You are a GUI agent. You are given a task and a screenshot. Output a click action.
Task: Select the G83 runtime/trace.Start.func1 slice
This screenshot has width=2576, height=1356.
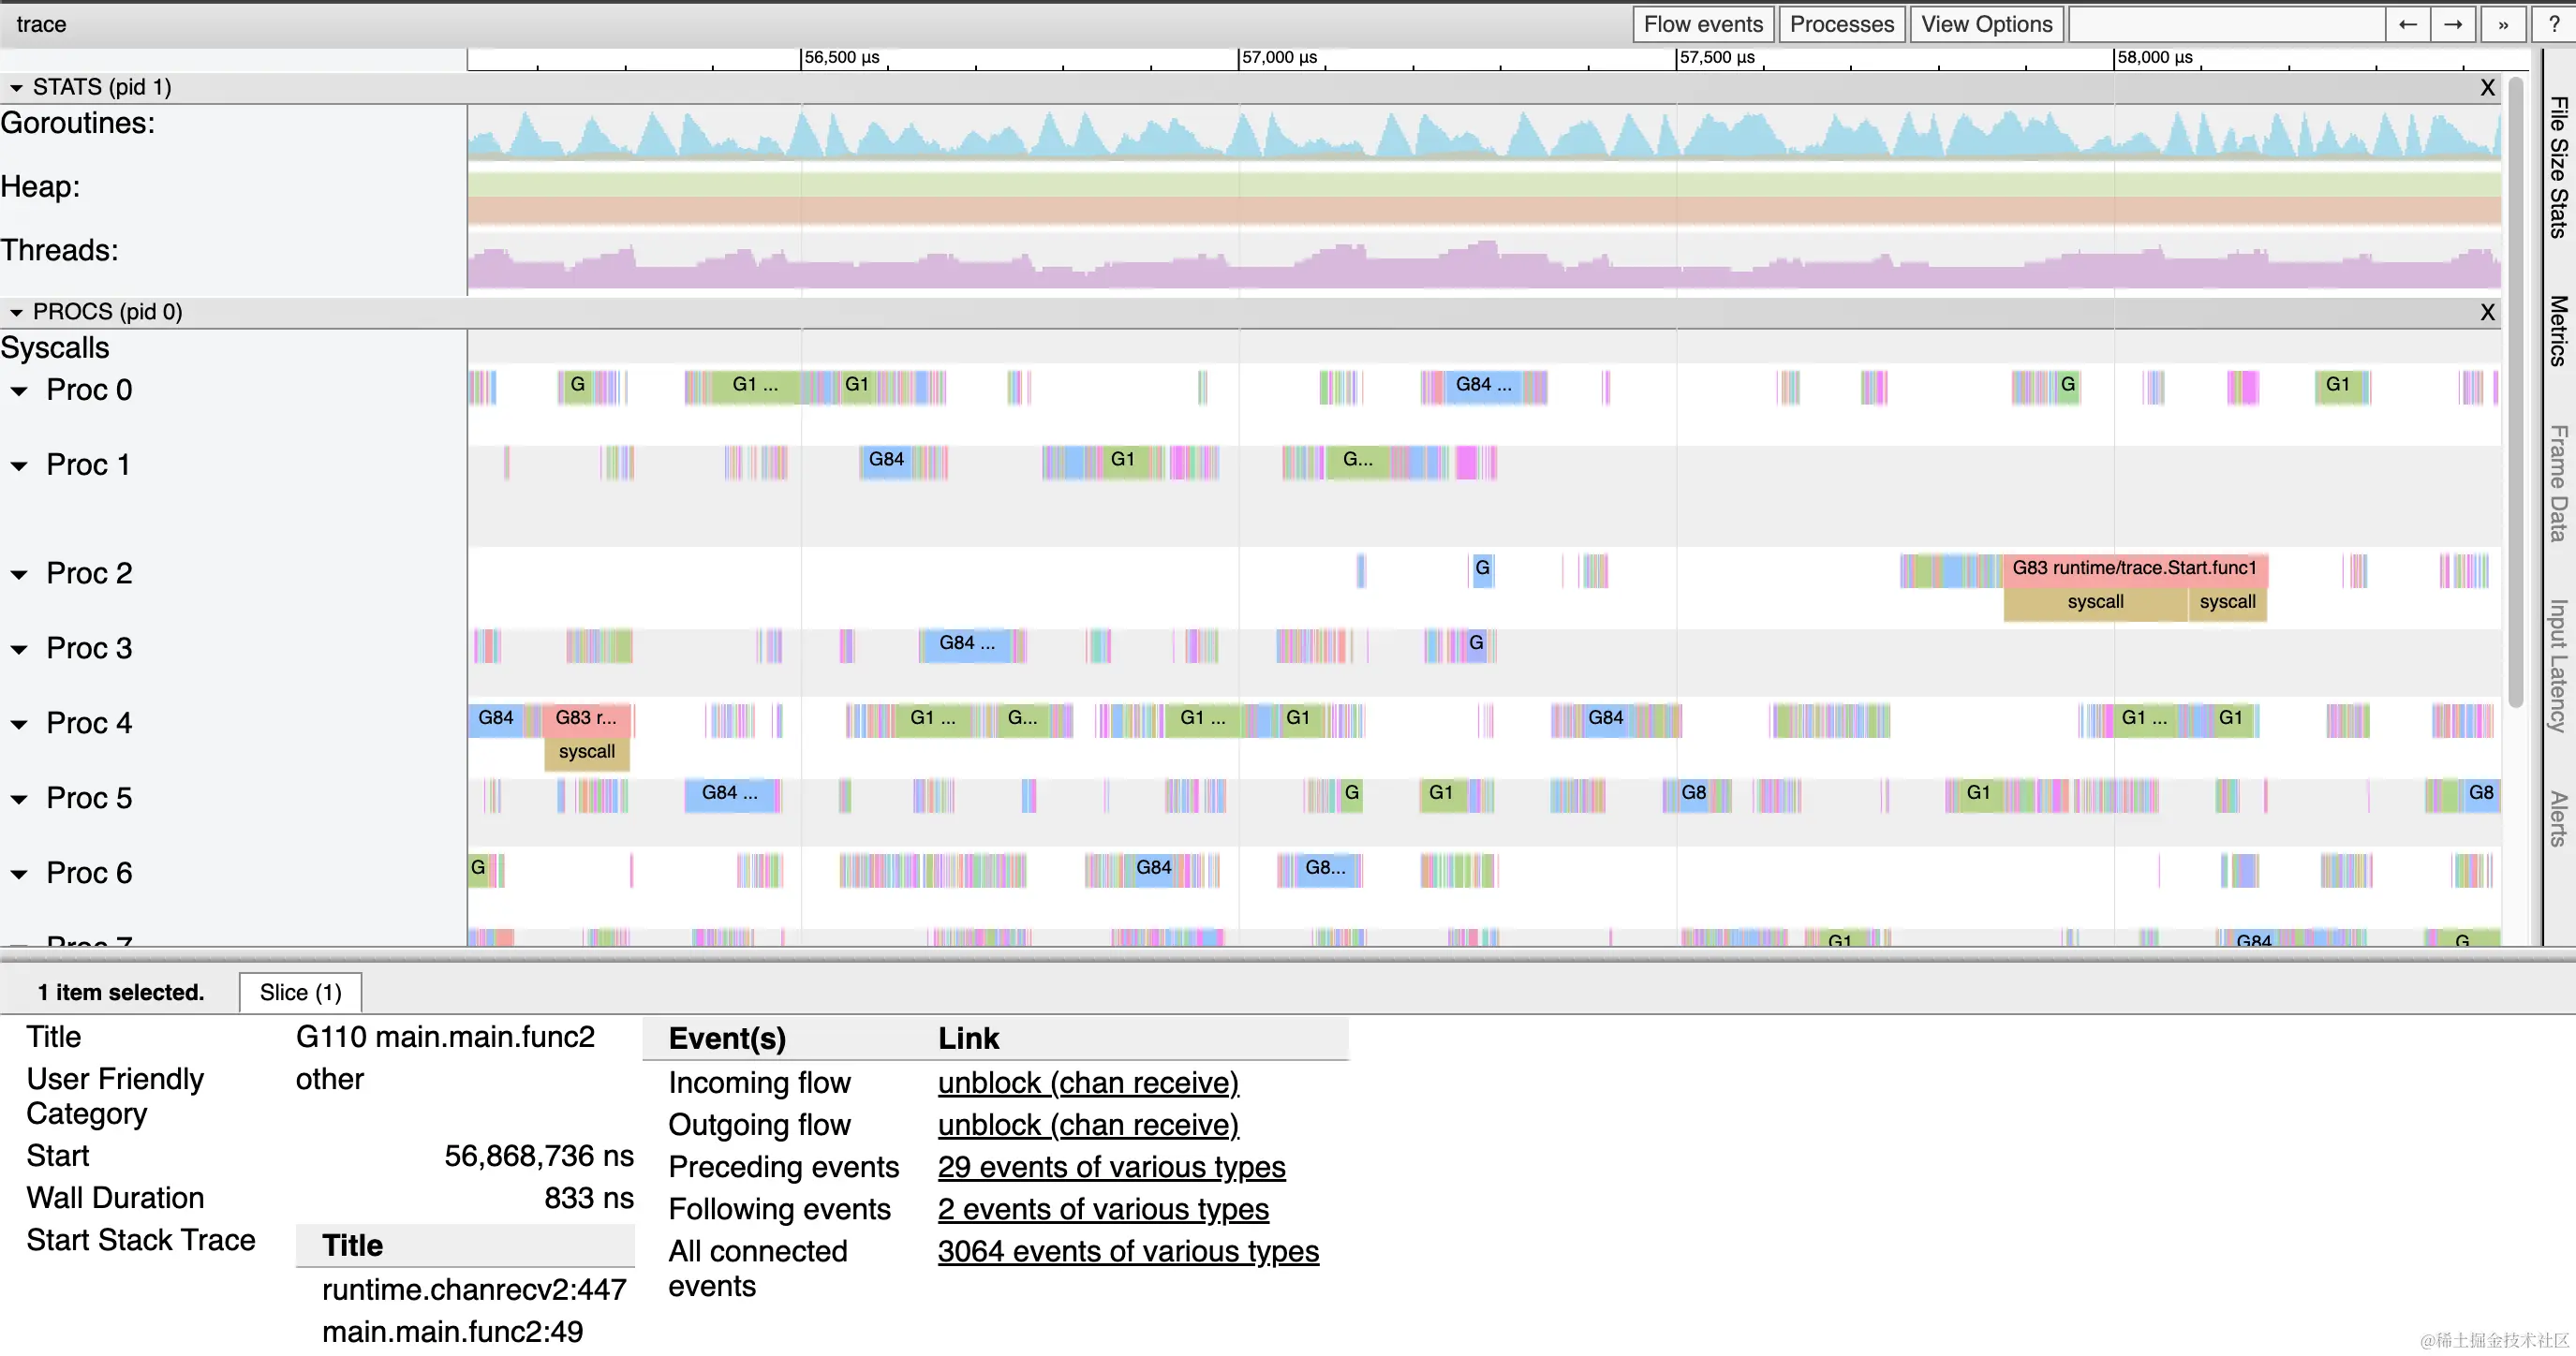click(2134, 568)
